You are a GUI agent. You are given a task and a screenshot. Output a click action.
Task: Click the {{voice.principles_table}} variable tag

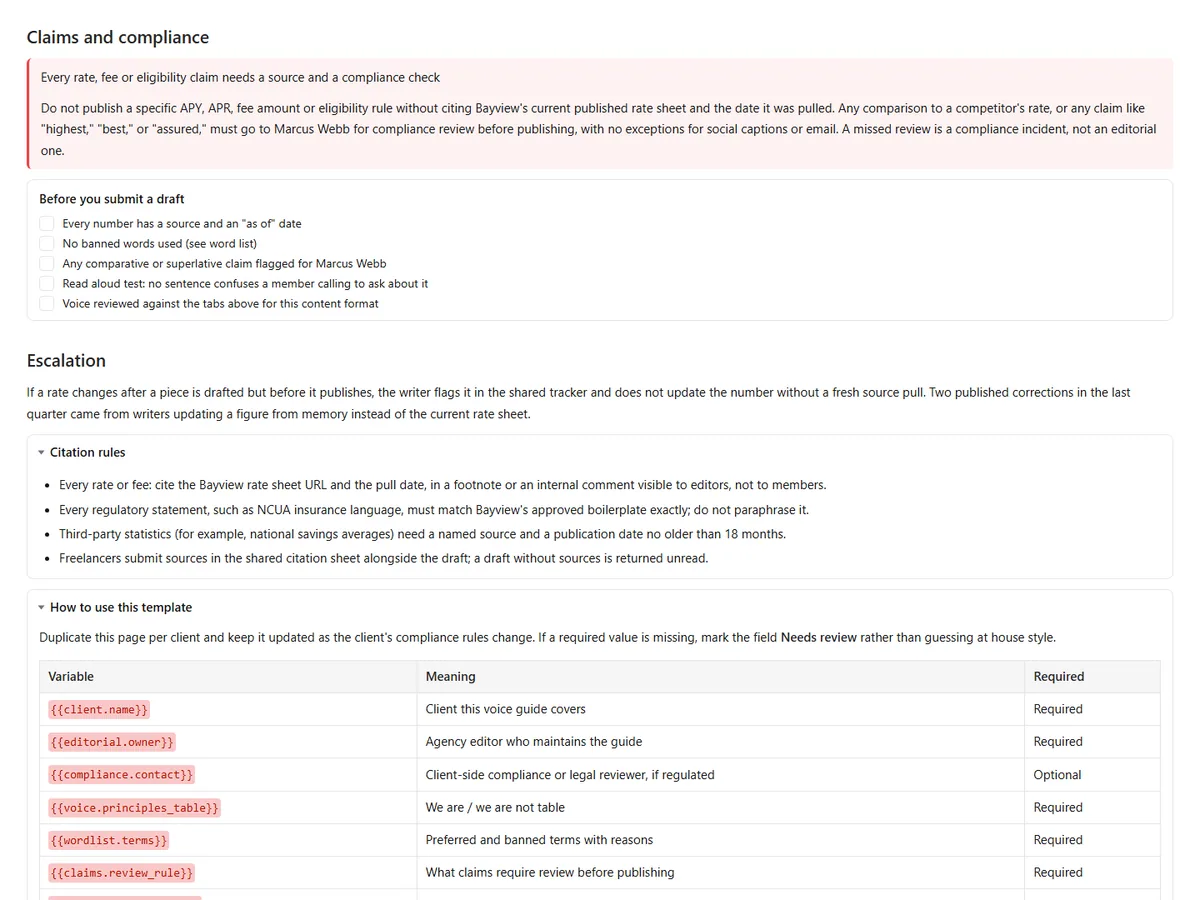pos(134,808)
